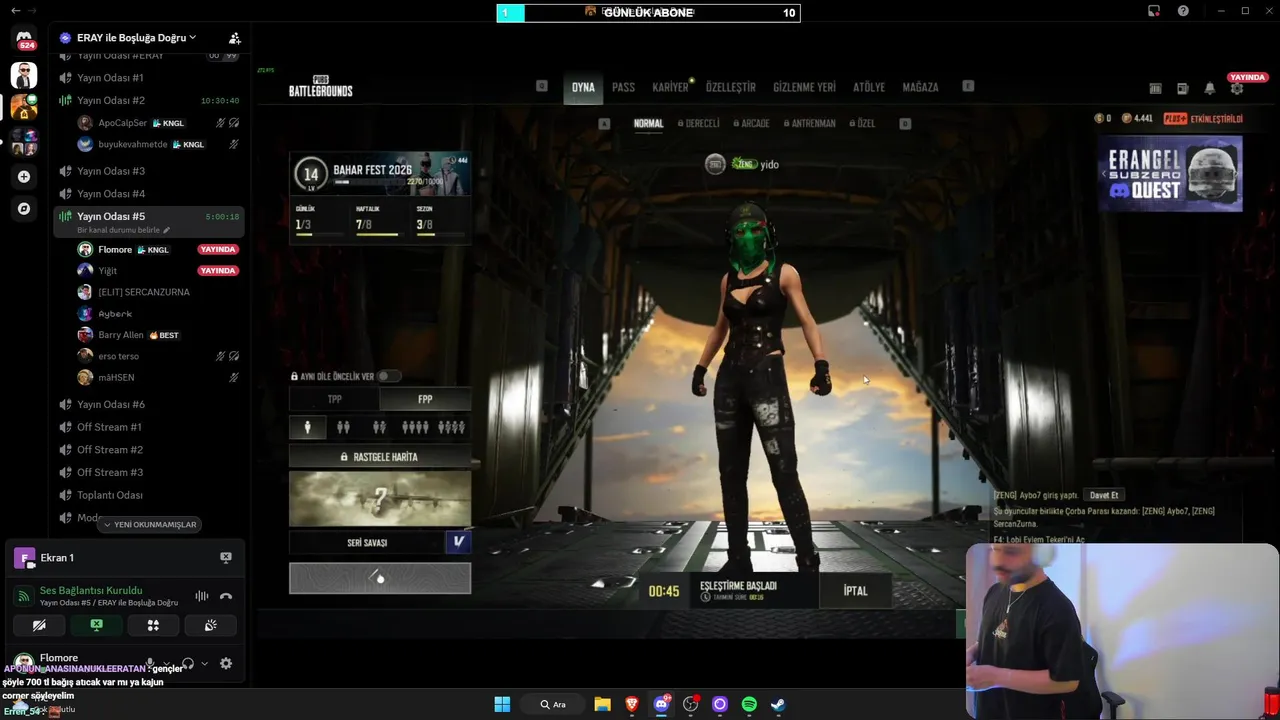Join Off Stream #1 channel
This screenshot has width=1280, height=720.
click(149, 427)
